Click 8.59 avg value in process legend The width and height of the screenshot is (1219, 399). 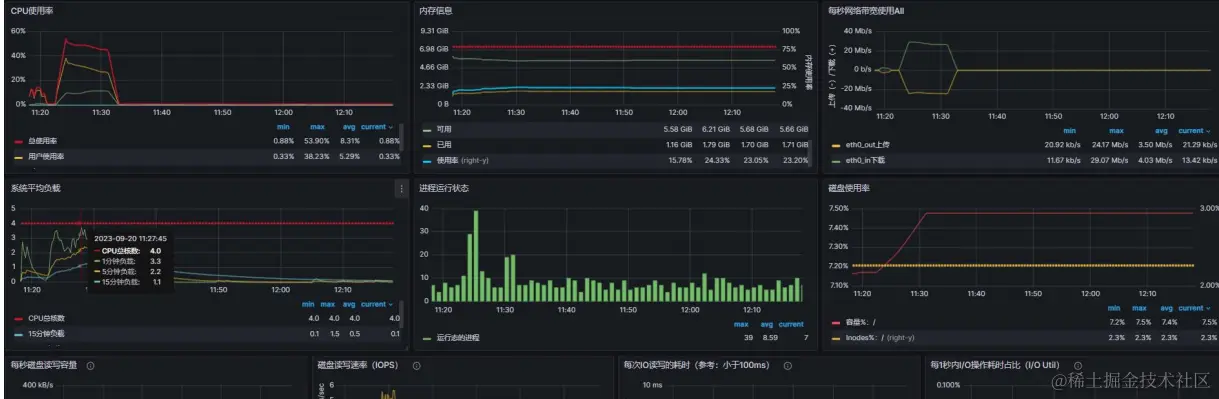coord(769,337)
